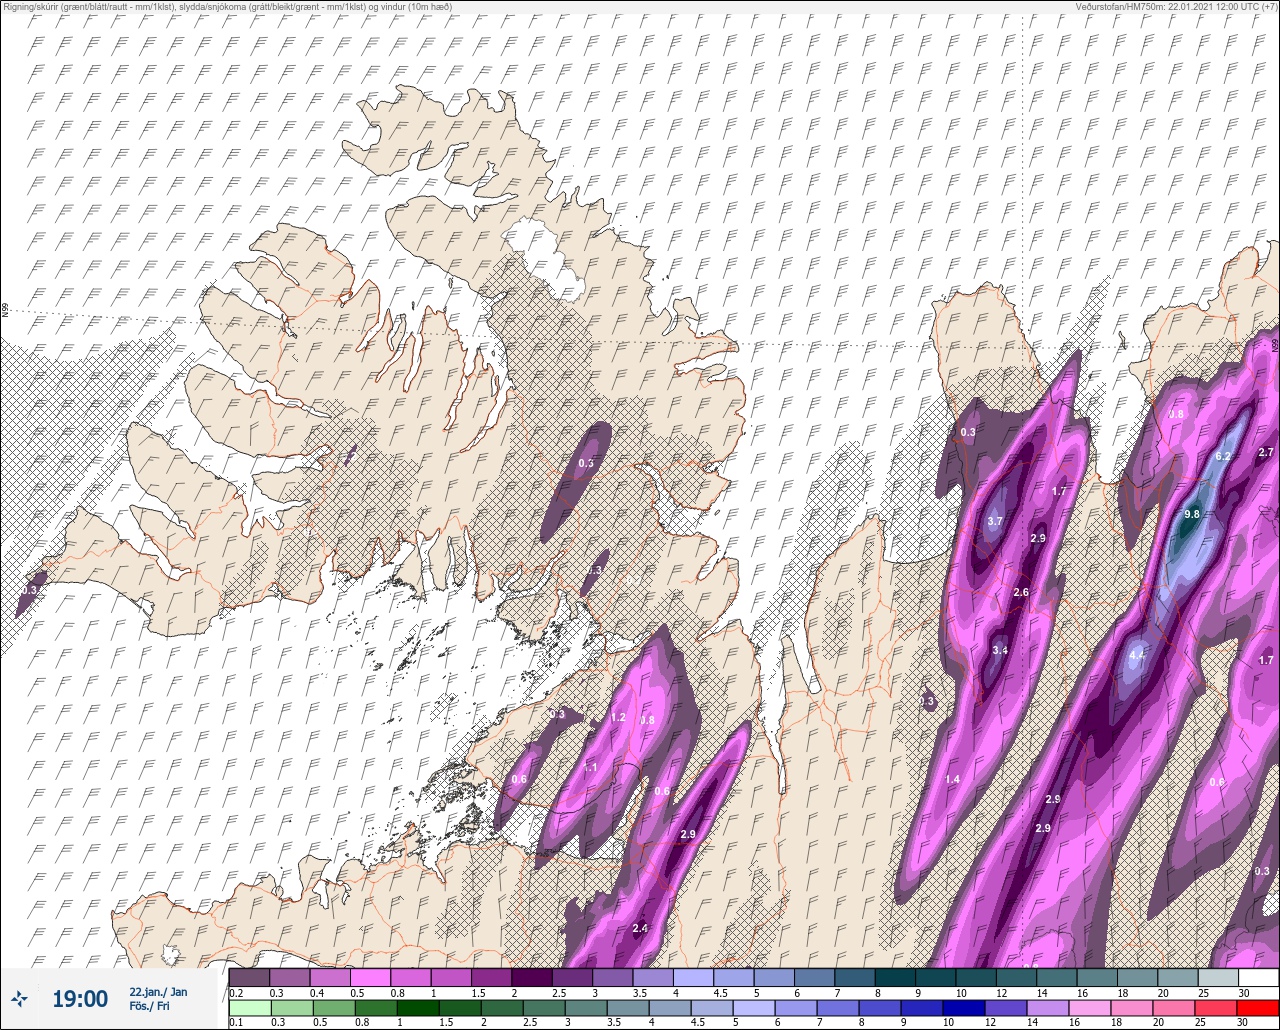Image resolution: width=1280 pixels, height=1030 pixels.
Task: Select top legend swatch labeled 0.2
Action: click(x=249, y=977)
